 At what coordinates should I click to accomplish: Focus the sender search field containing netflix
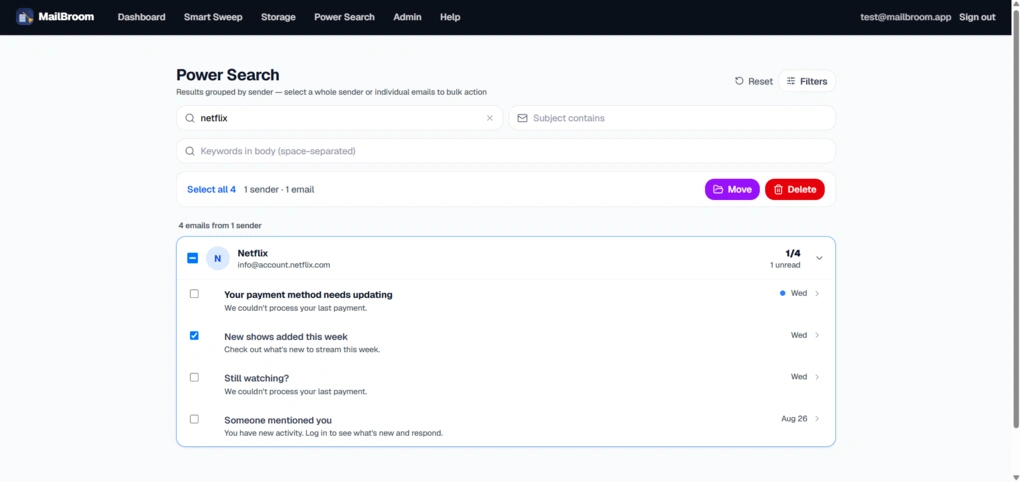click(x=340, y=118)
